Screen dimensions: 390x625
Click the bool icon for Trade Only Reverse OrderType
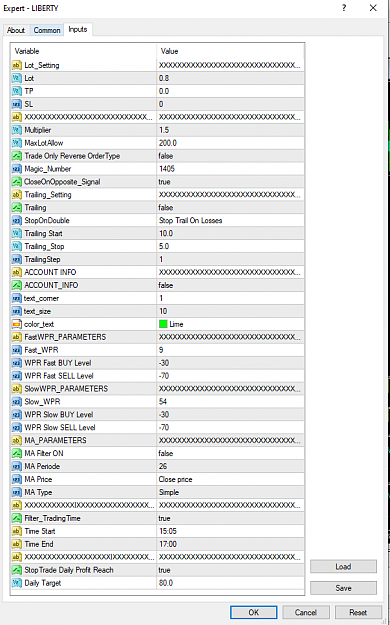pos(17,156)
